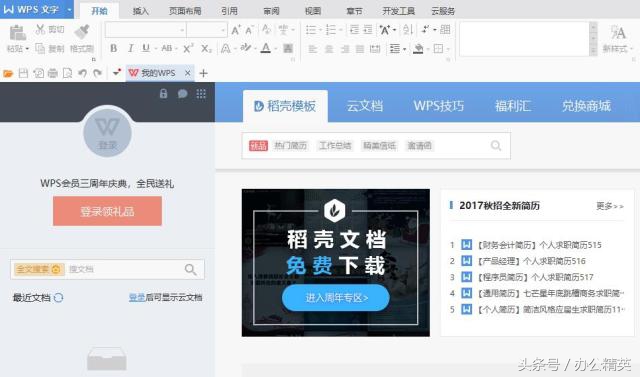This screenshot has width=640, height=377.
Task: Click the text highlight color pen icon
Action: click(246, 48)
